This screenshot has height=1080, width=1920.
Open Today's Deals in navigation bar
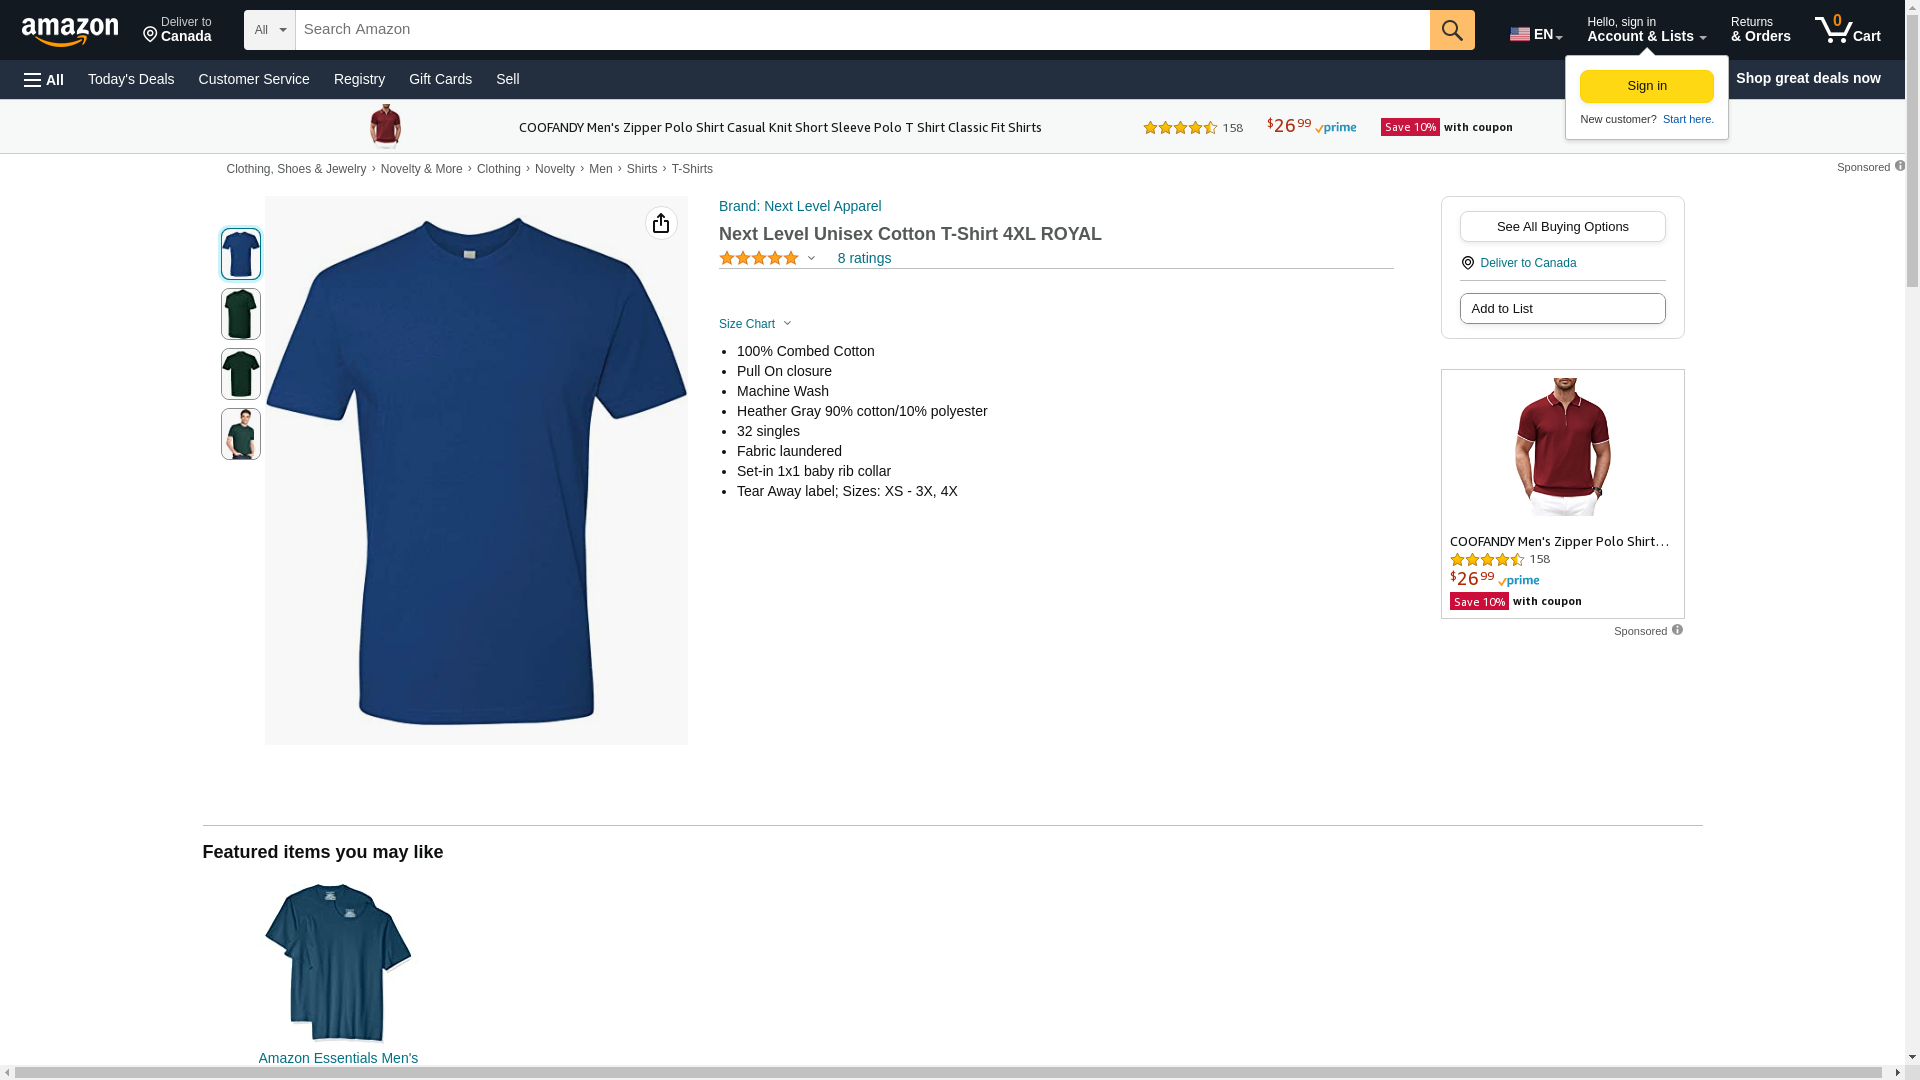click(131, 79)
